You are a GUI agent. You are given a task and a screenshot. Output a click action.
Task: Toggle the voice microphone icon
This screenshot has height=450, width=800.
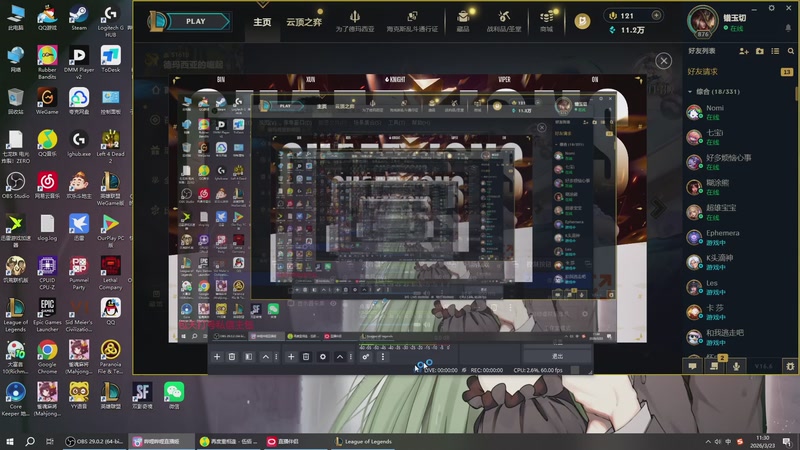[736, 366]
